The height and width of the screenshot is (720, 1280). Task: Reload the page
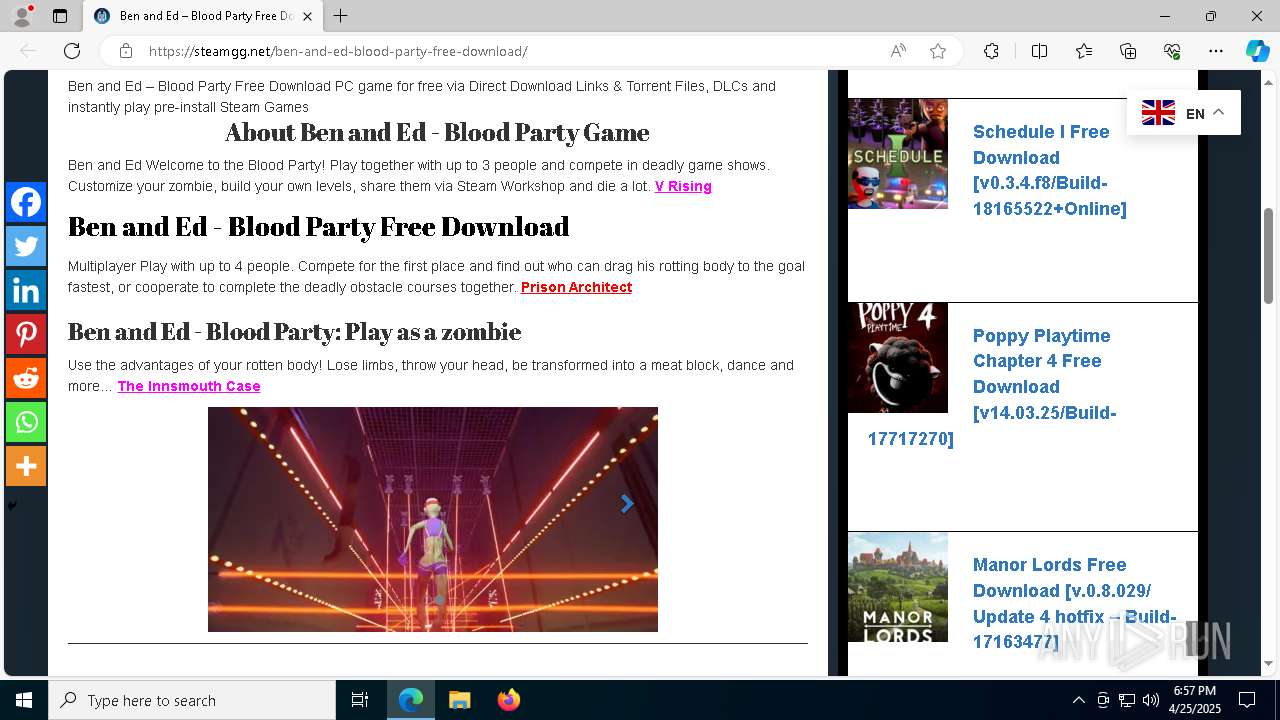[72, 51]
